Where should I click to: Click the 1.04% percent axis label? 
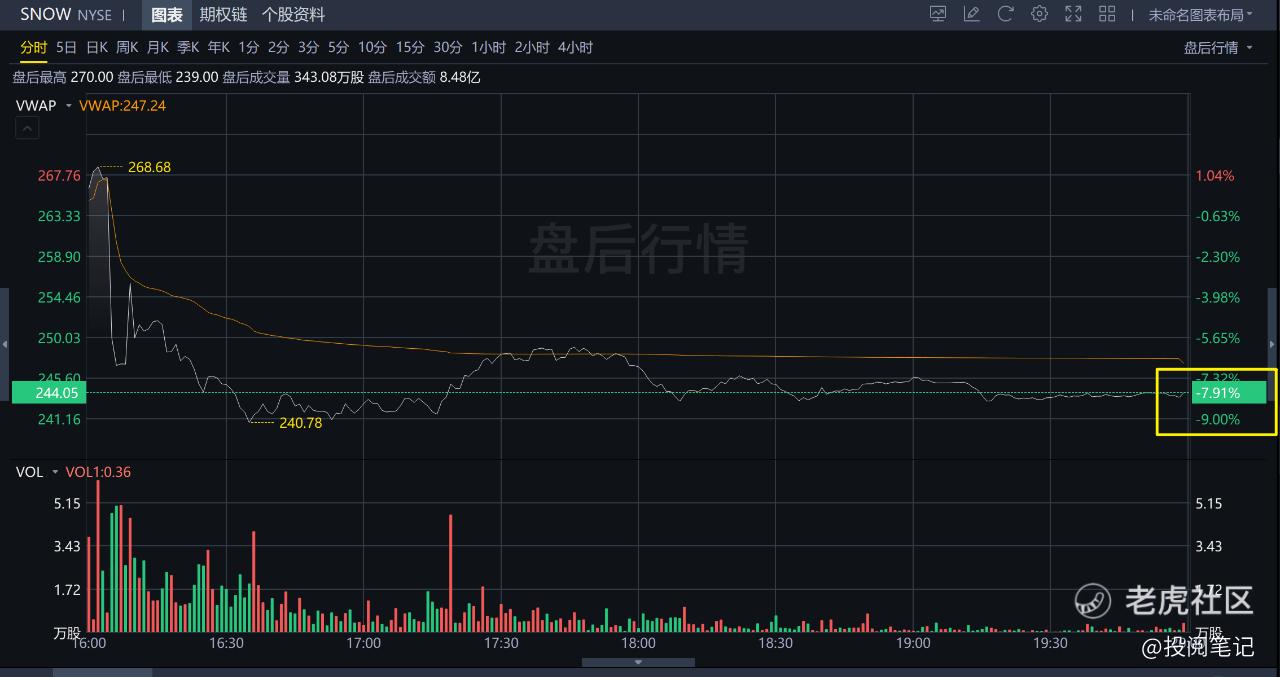point(1215,176)
